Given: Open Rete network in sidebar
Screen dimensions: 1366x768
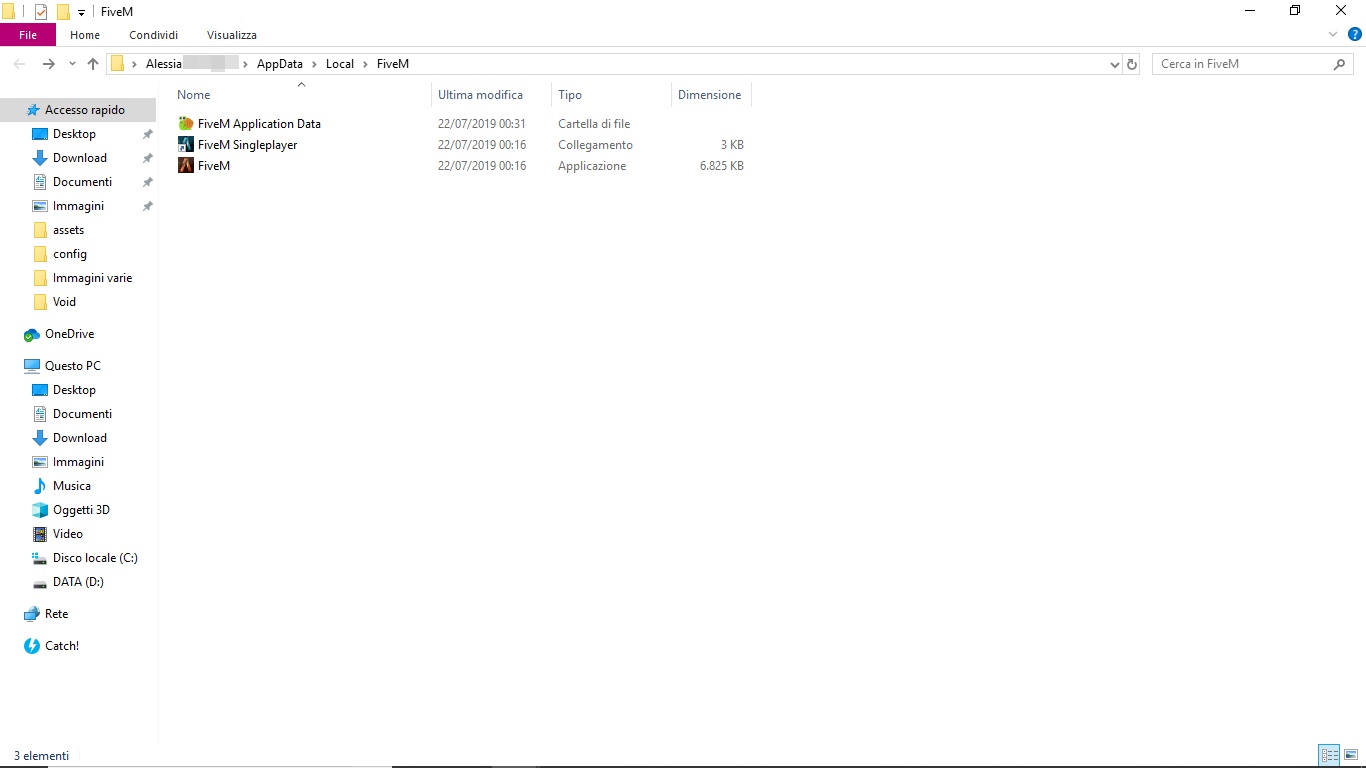Looking at the screenshot, I should tap(56, 614).
